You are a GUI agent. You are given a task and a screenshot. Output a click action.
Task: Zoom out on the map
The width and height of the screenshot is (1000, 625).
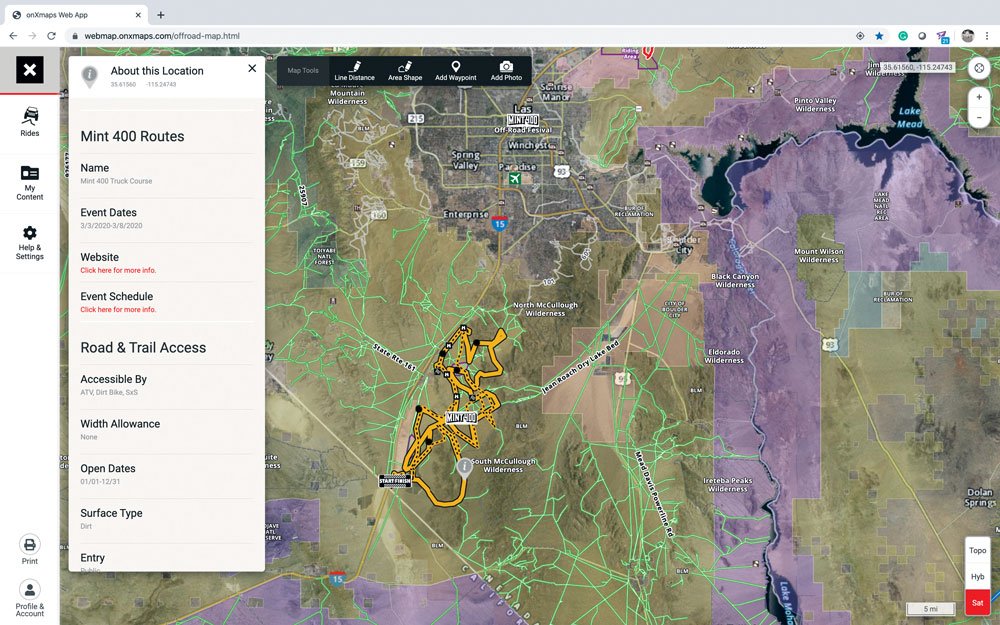point(979,117)
